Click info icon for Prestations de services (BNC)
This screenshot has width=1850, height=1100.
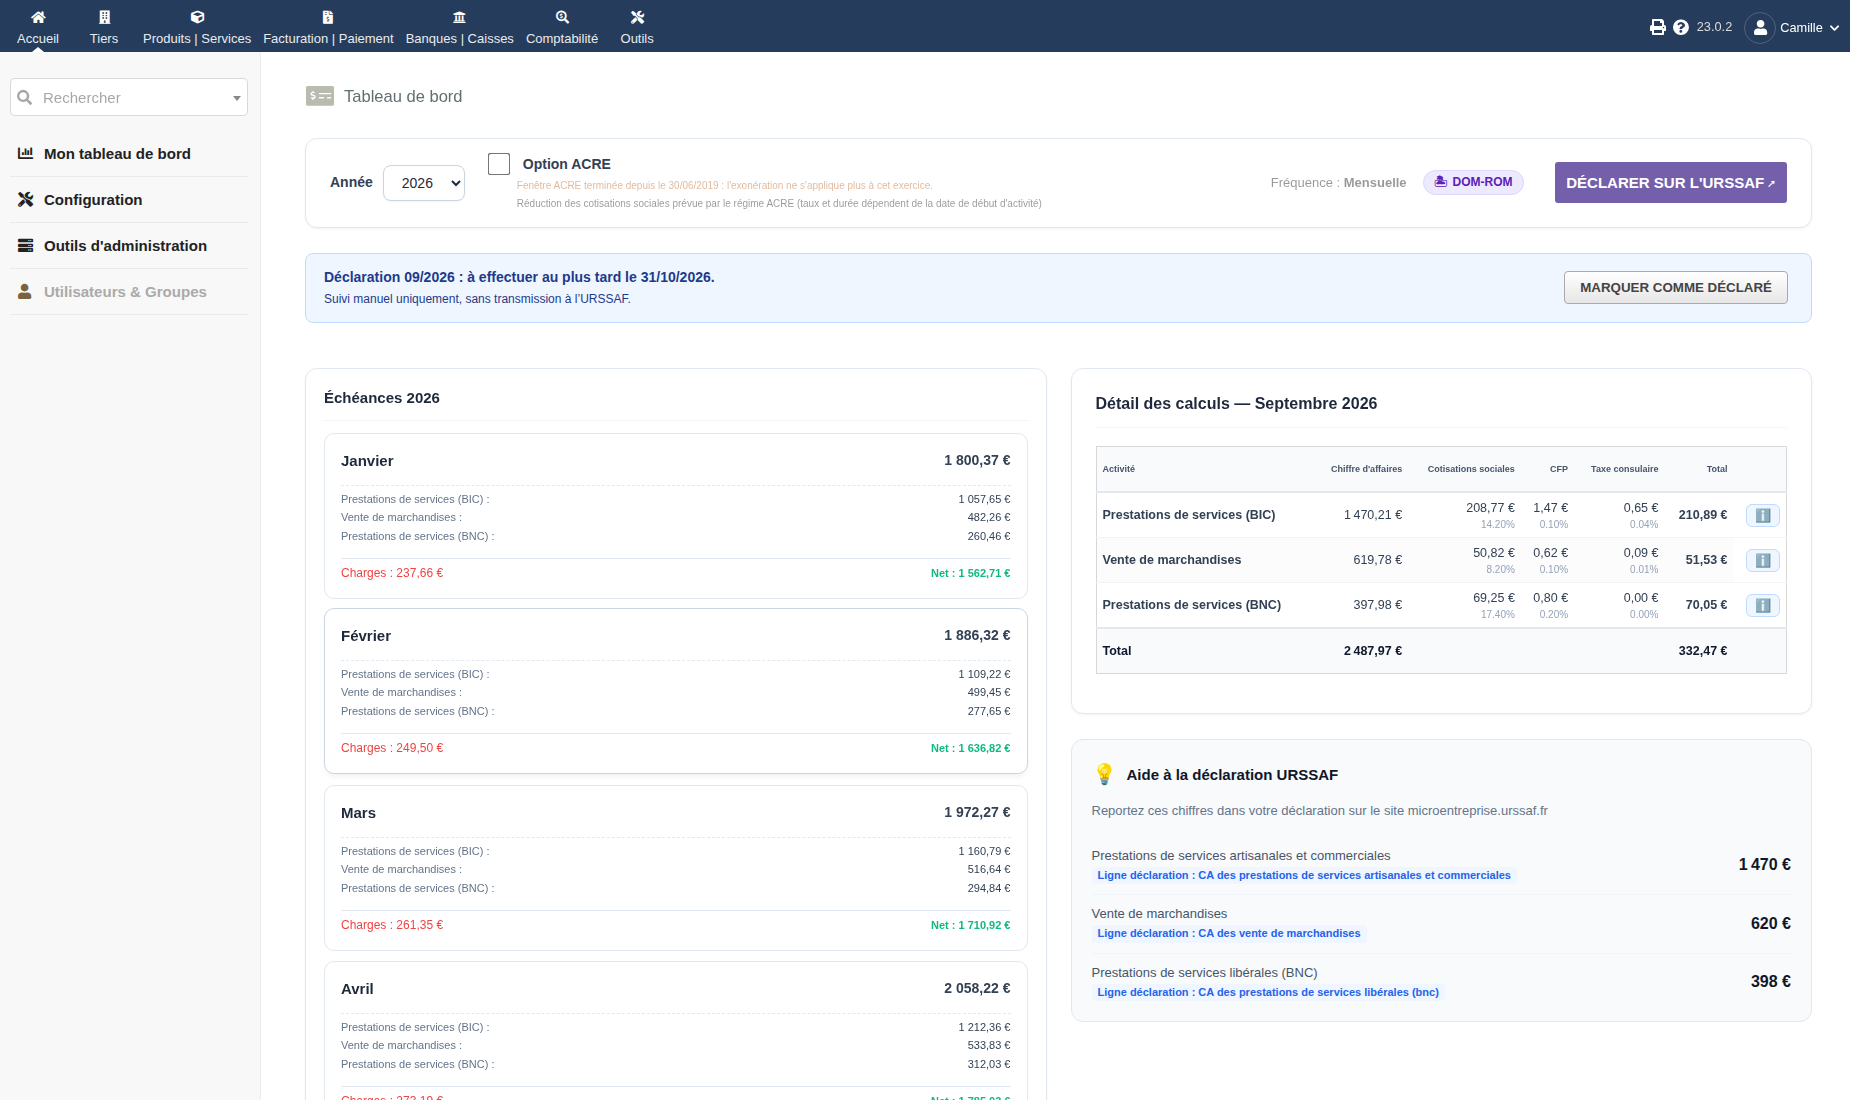(1763, 605)
